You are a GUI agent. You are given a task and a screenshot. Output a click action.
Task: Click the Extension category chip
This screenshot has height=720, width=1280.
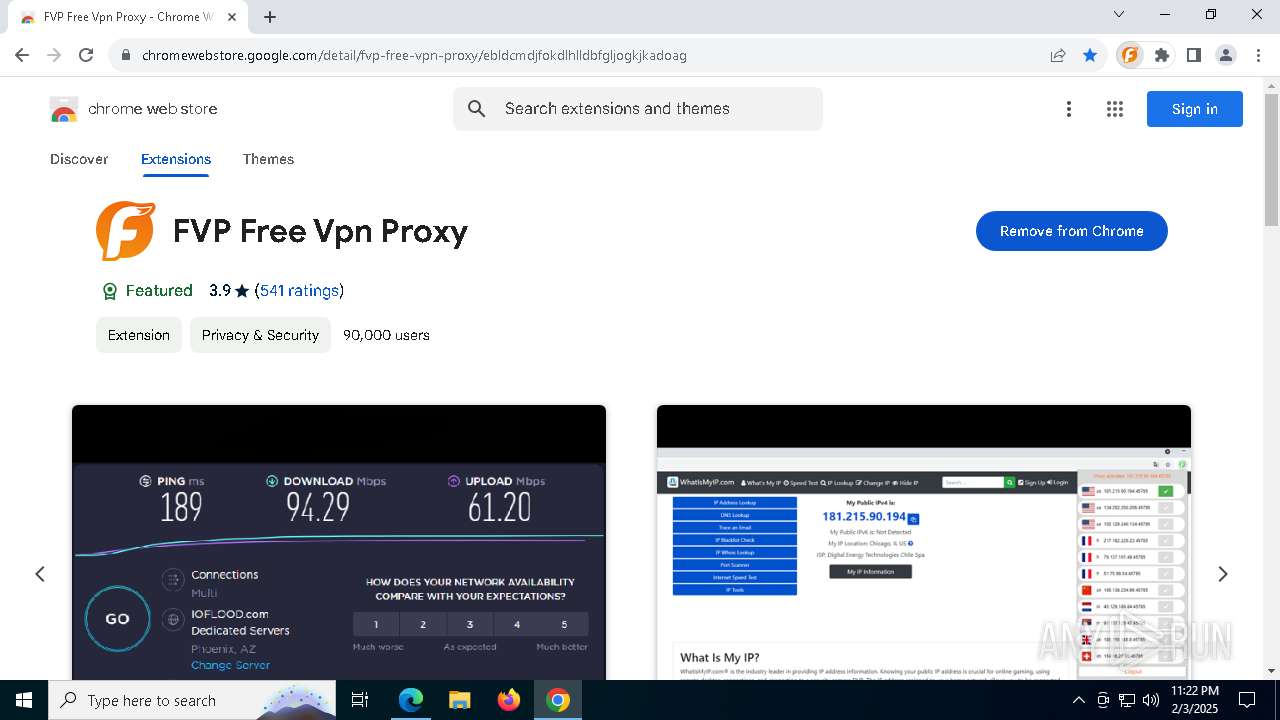[x=139, y=335]
